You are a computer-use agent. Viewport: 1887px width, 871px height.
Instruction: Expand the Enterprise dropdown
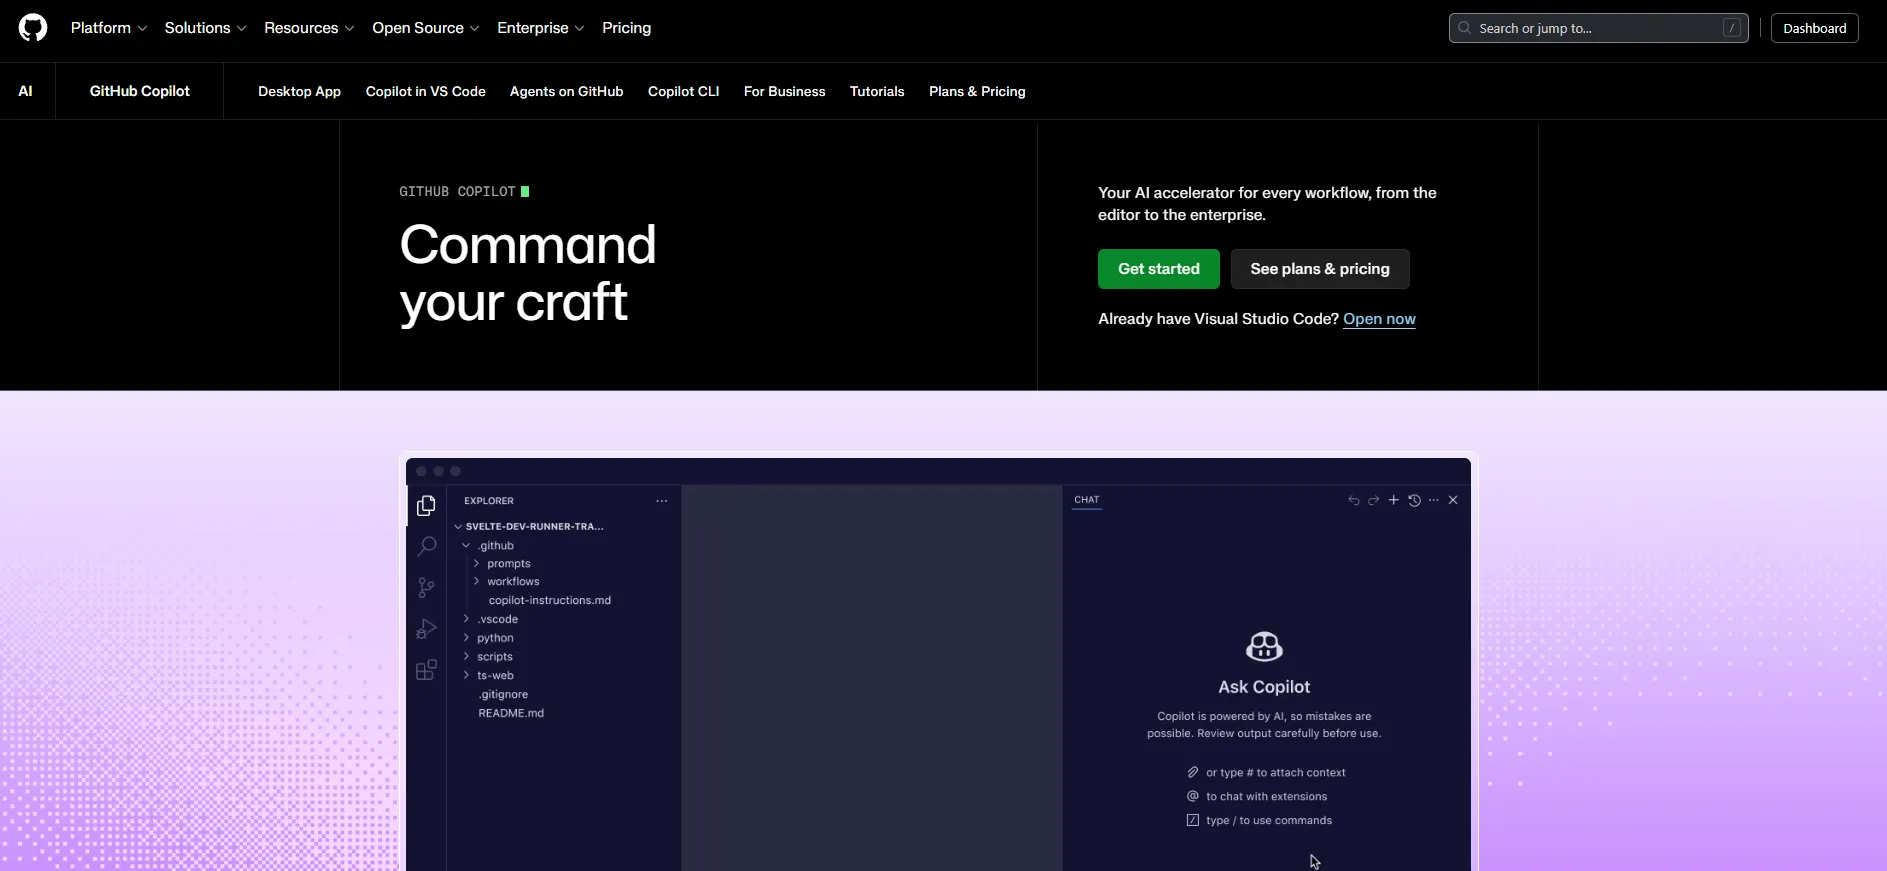point(541,28)
